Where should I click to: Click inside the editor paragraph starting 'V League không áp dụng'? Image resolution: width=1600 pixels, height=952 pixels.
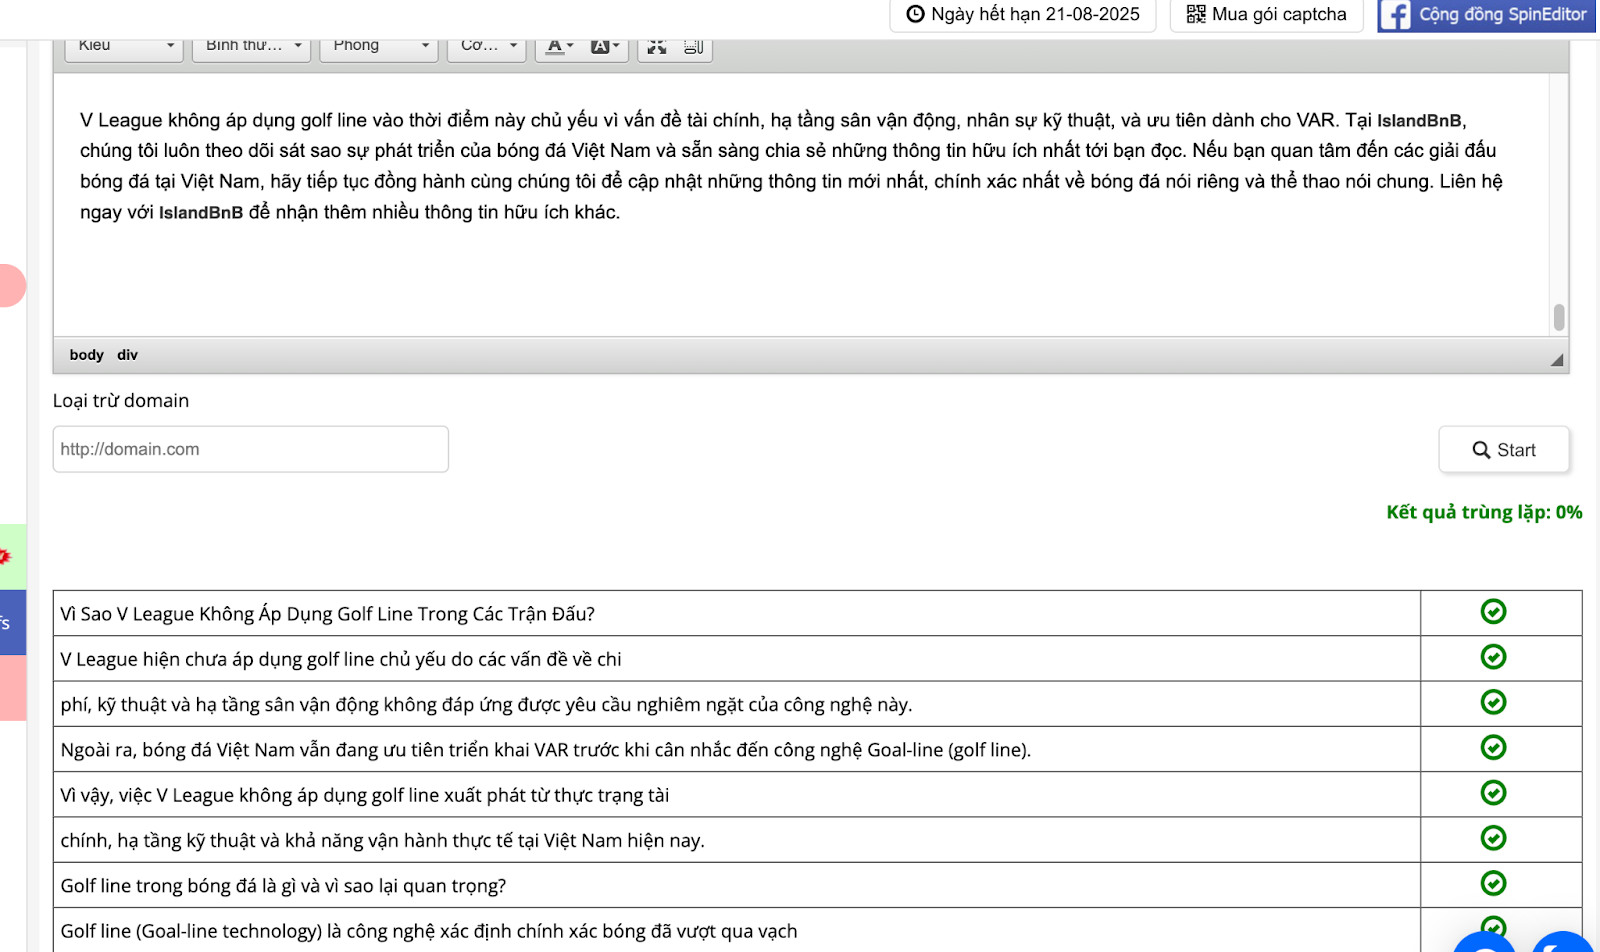tap(790, 166)
